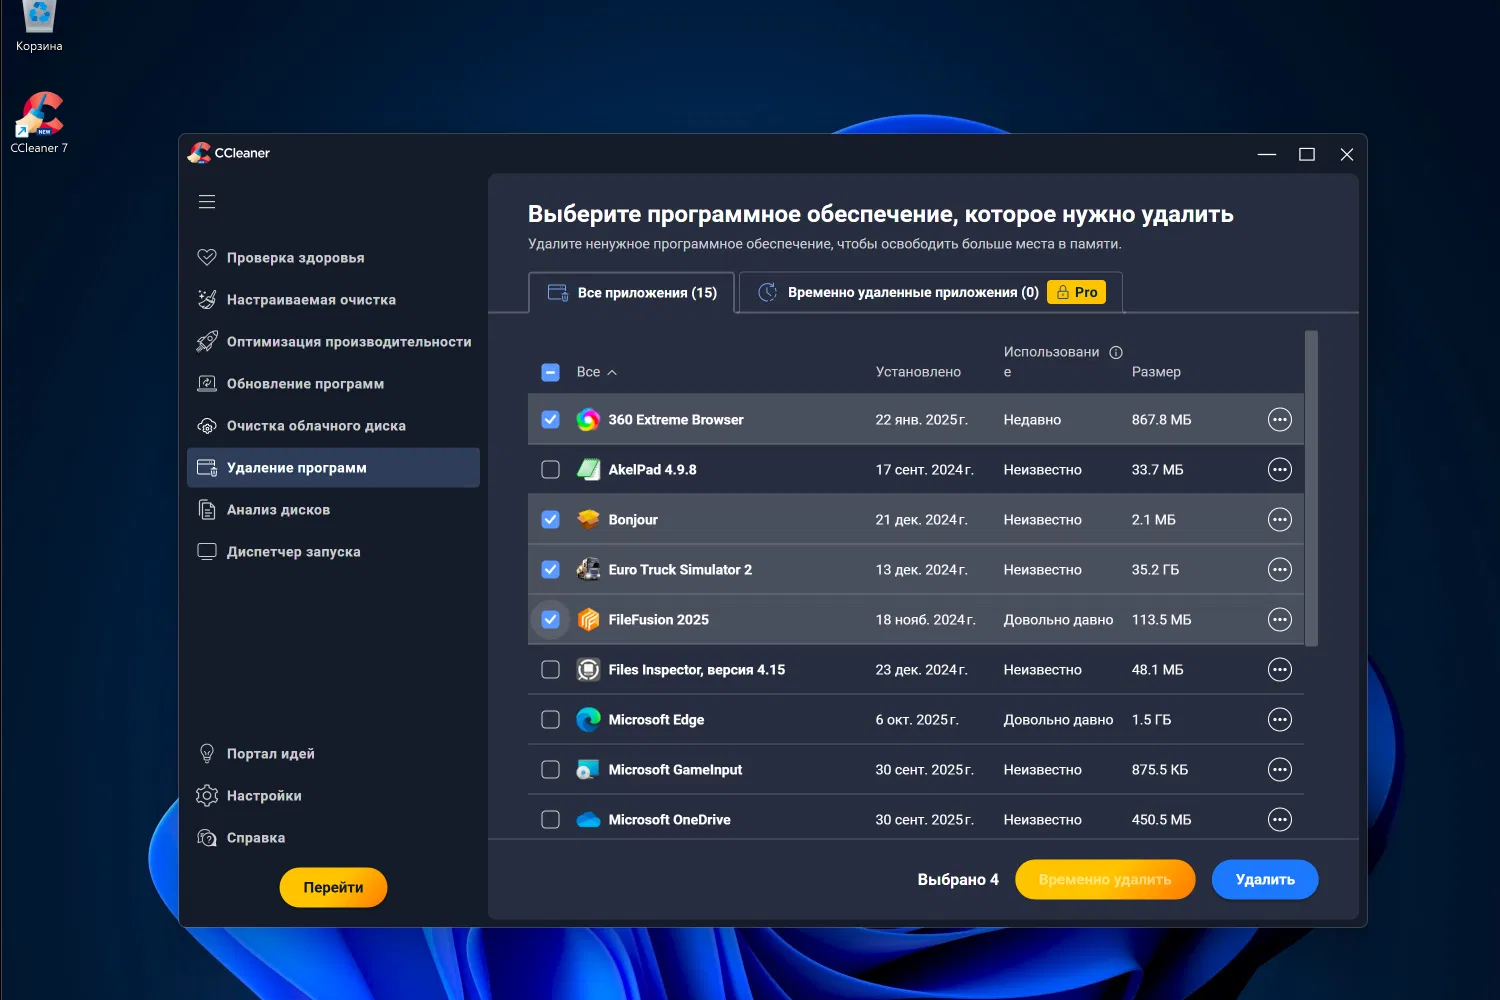
Task: Click the Microsoft GameInput app icon
Action: click(x=589, y=770)
